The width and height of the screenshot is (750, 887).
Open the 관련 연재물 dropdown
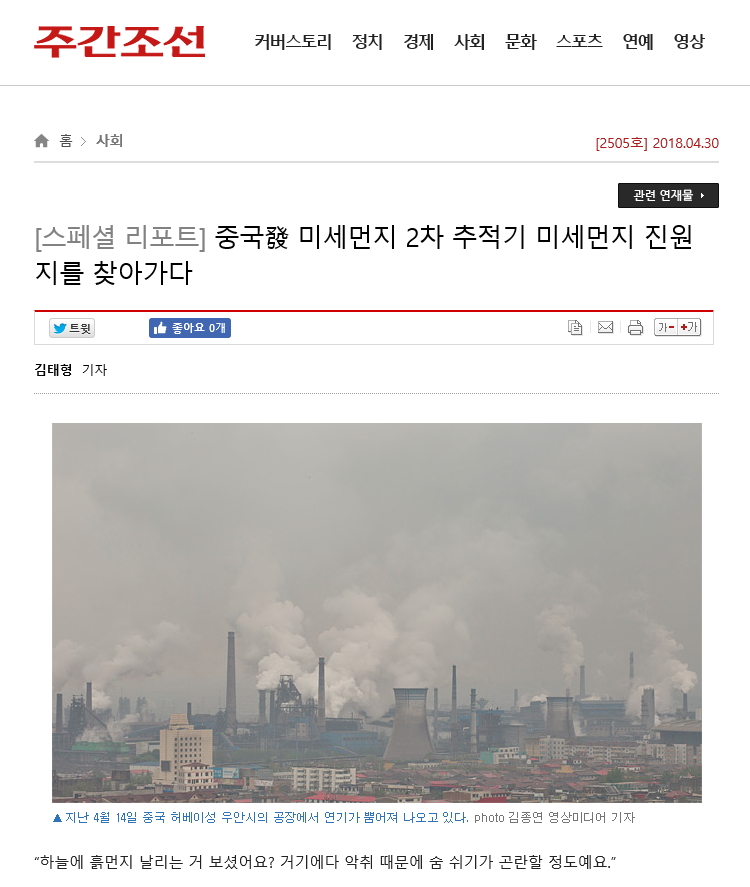point(668,195)
